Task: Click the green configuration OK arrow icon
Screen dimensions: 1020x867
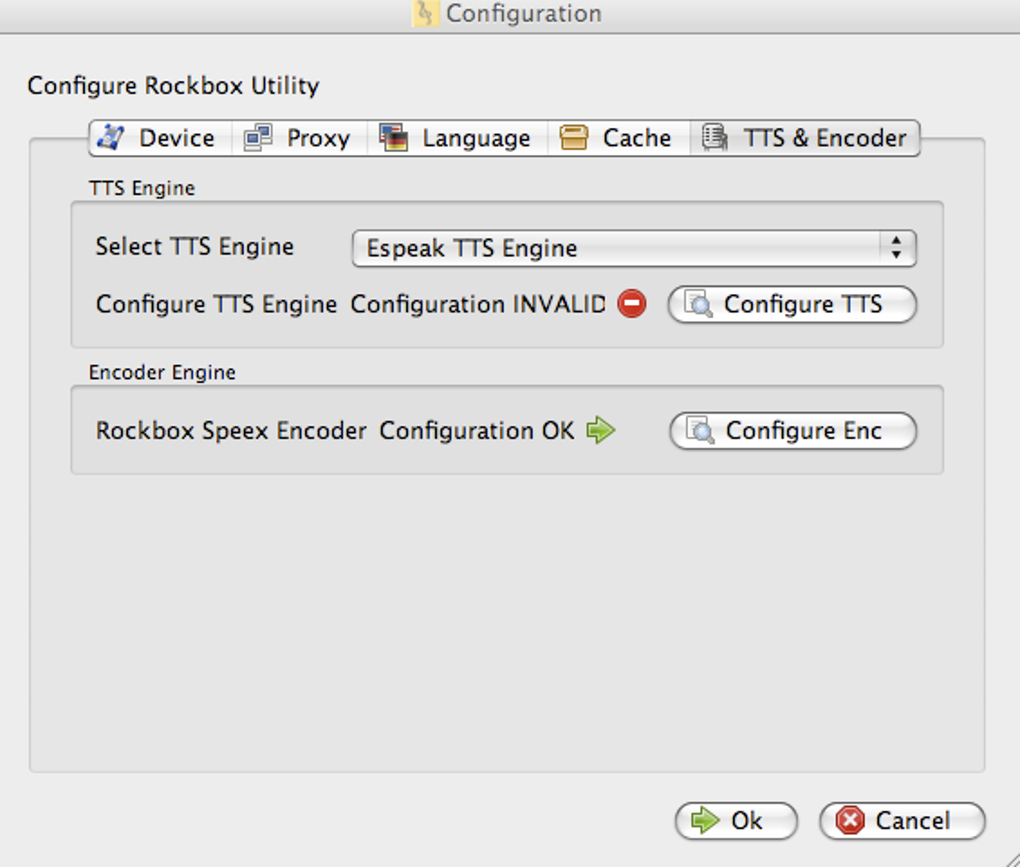Action: coord(600,431)
